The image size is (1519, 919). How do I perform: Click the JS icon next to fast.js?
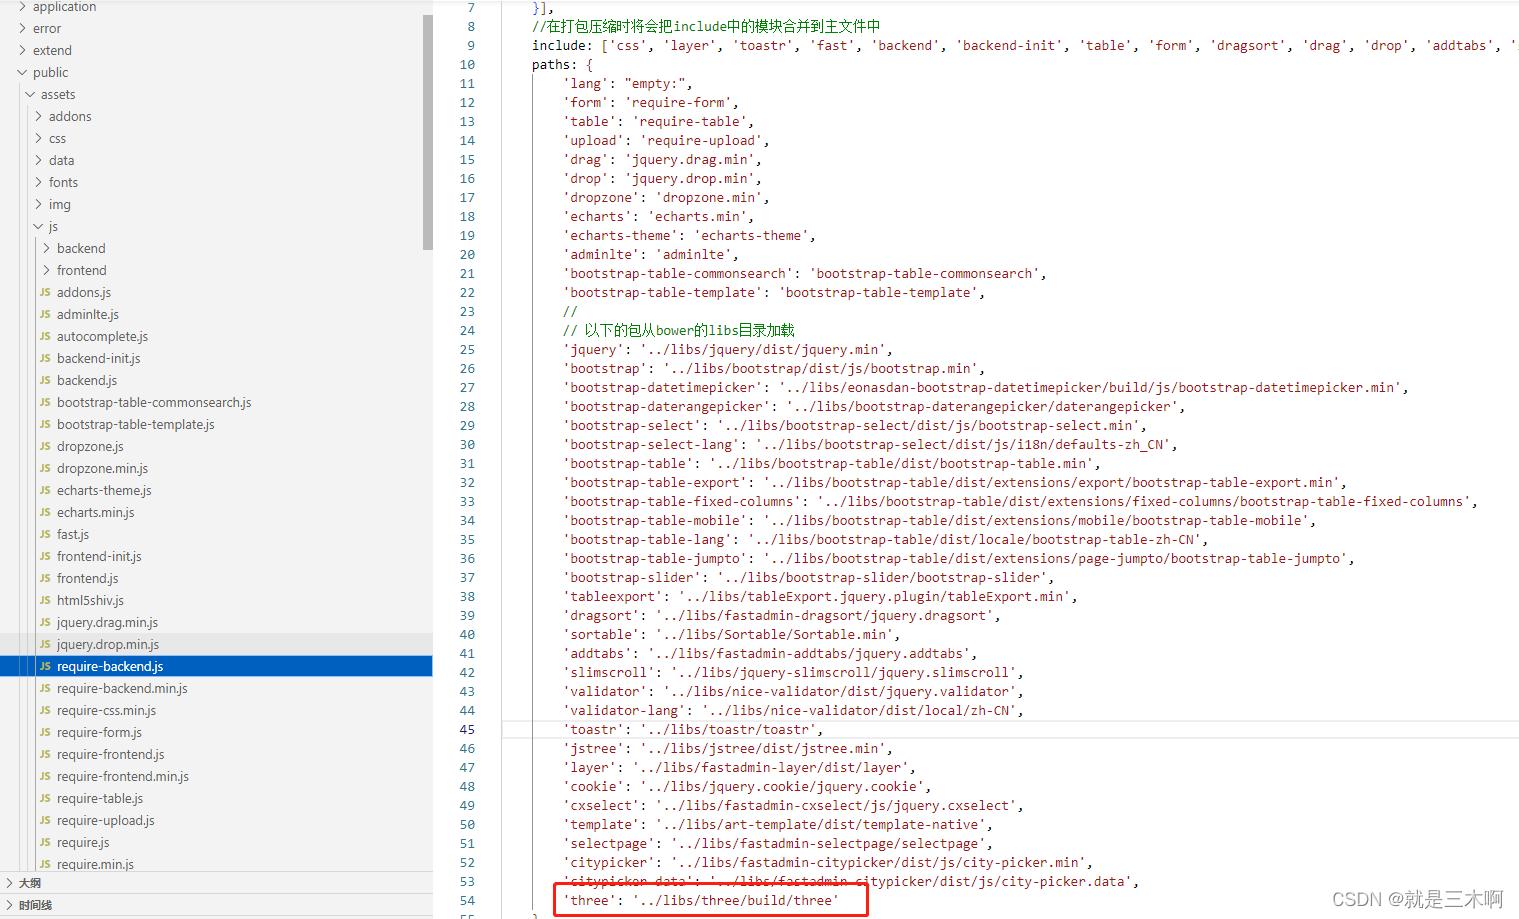click(x=46, y=534)
